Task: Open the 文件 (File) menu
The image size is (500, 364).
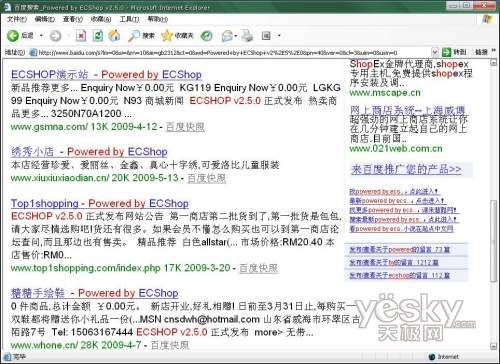Action: click(17, 19)
